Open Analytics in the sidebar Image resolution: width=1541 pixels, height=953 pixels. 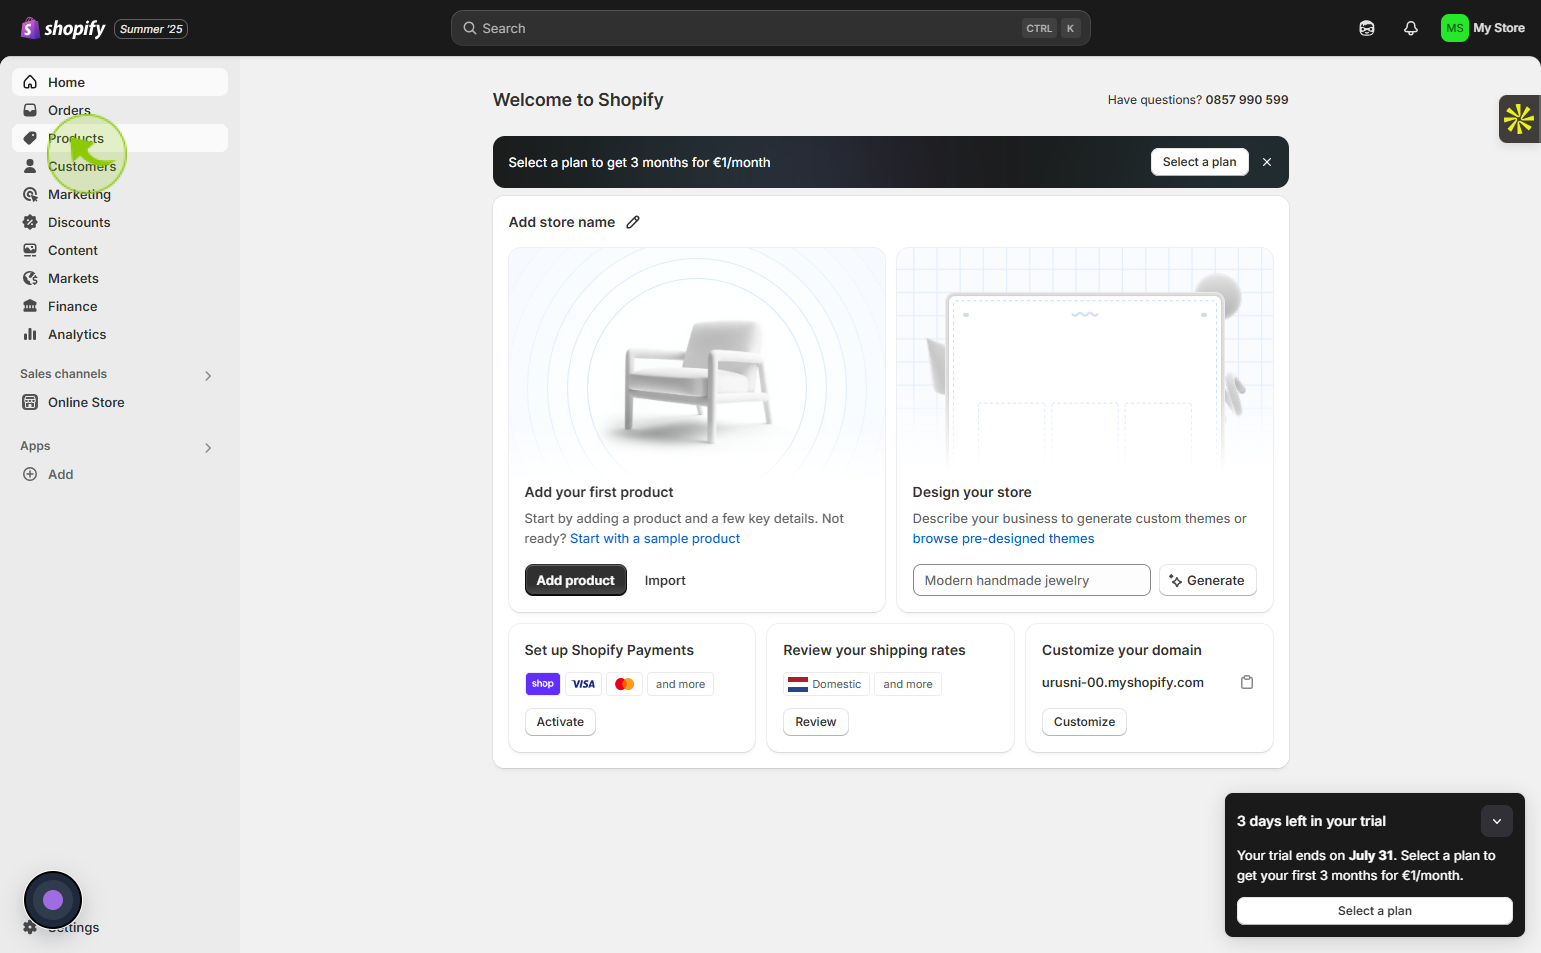pos(120,334)
